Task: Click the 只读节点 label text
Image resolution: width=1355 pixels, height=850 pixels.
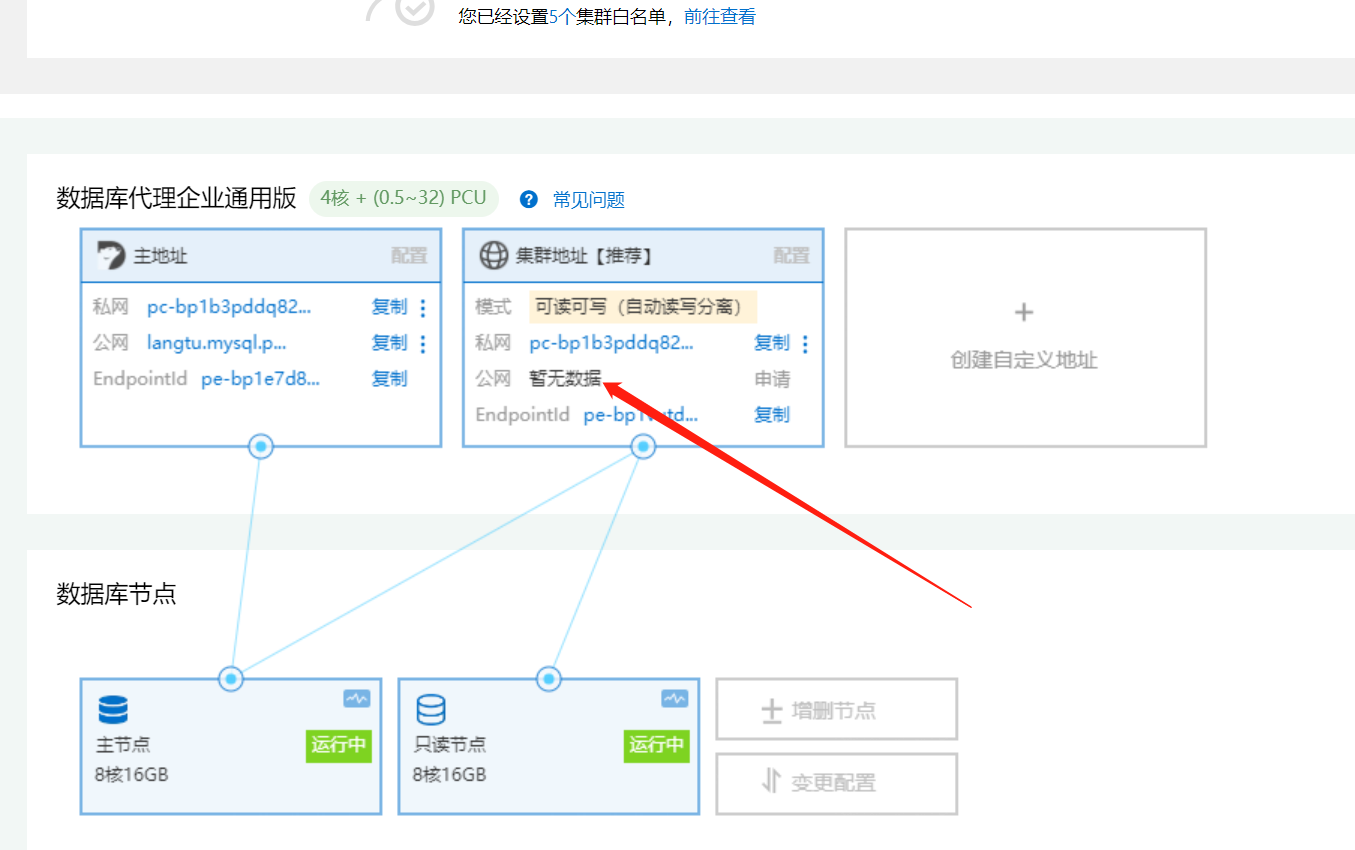Action: click(x=450, y=745)
